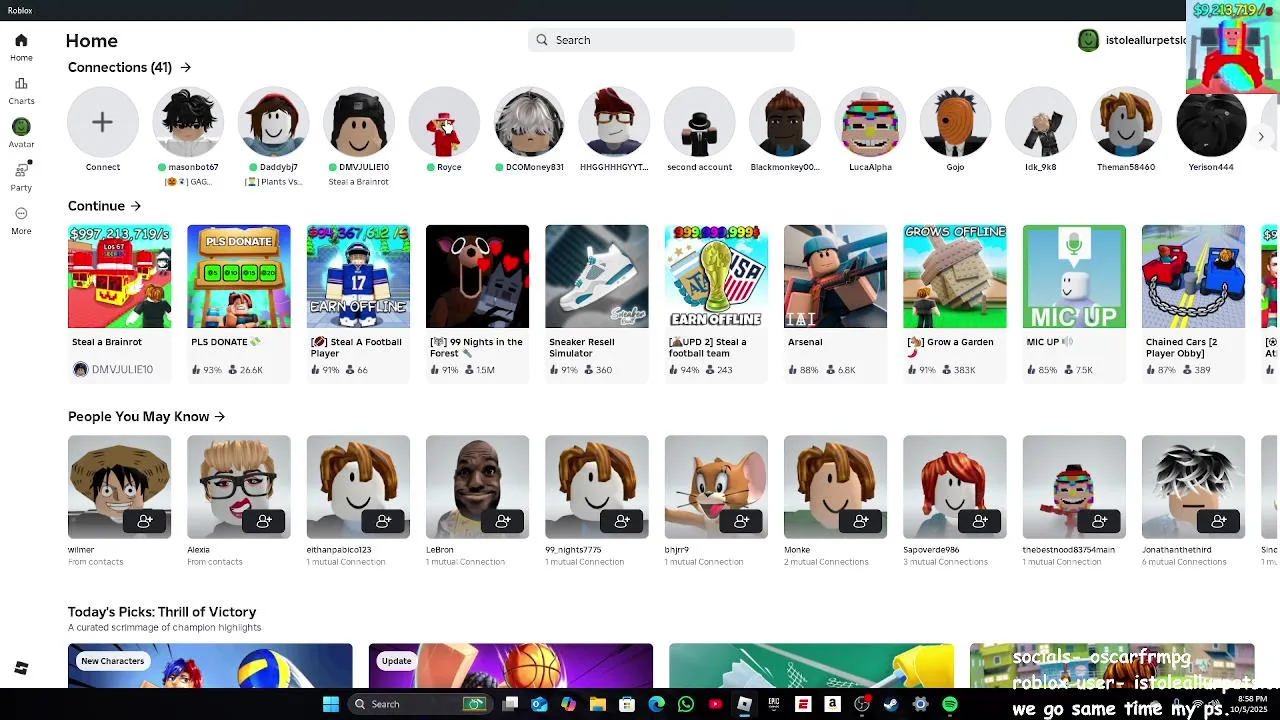Image resolution: width=1280 pixels, height=720 pixels.
Task: Click the Today's Picks: Thrill of Victory heading
Action: [162, 612]
